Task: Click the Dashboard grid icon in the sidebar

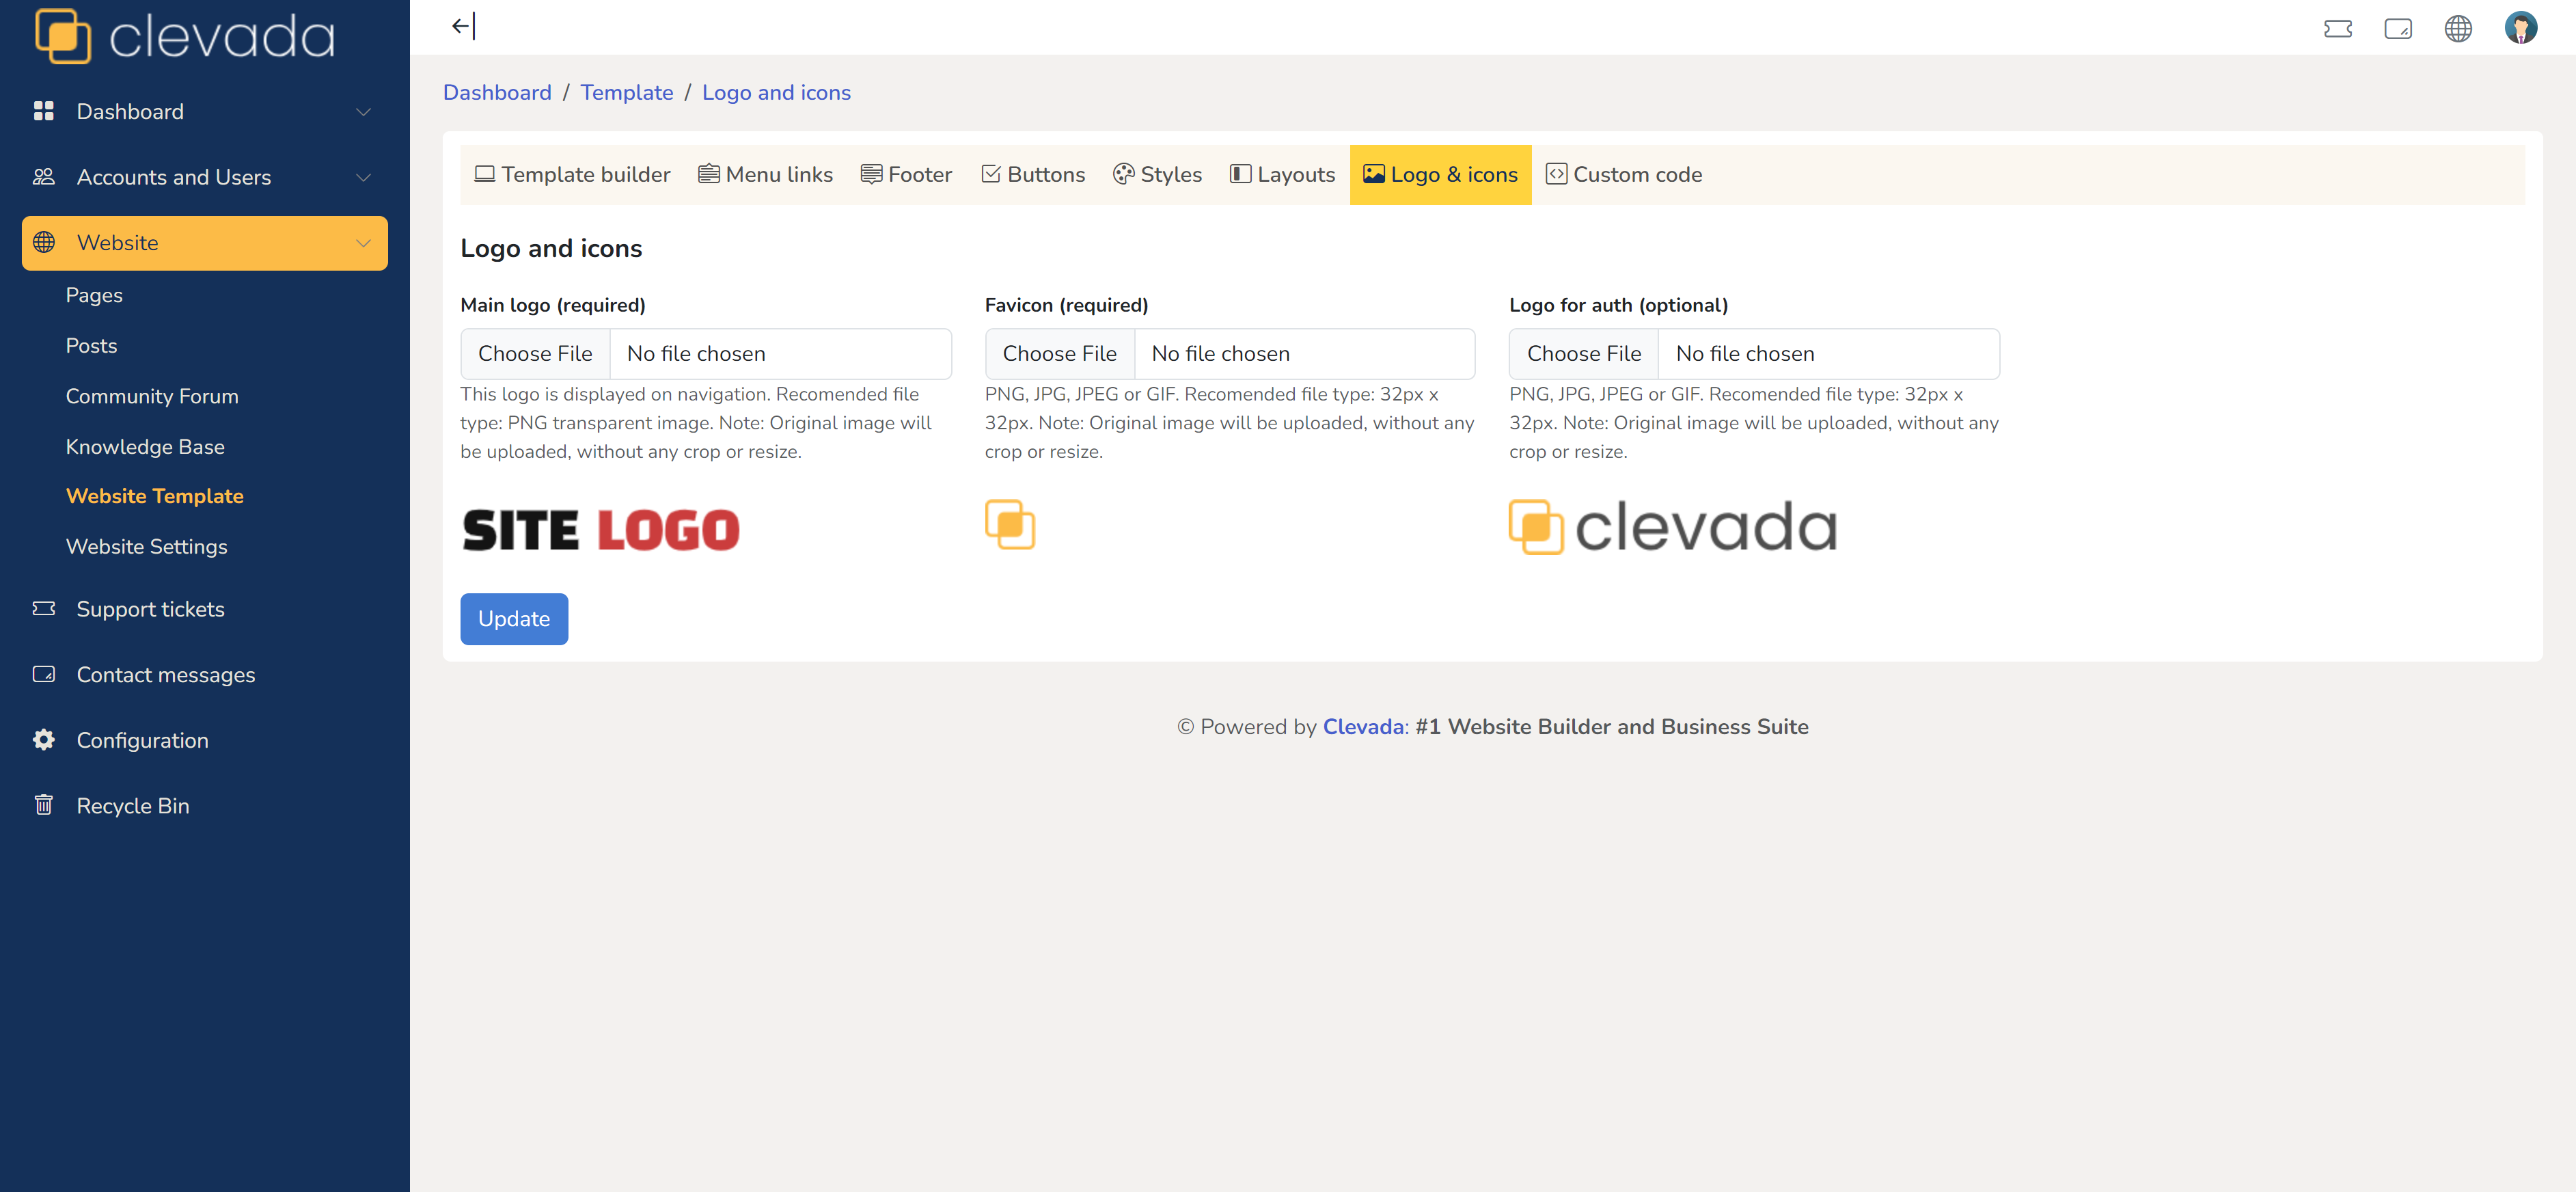Action: click(x=43, y=111)
